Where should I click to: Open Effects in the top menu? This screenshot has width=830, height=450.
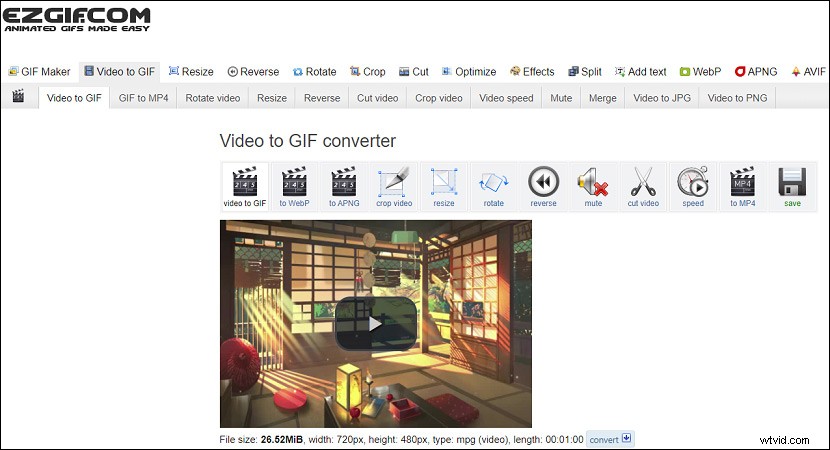click(x=532, y=71)
